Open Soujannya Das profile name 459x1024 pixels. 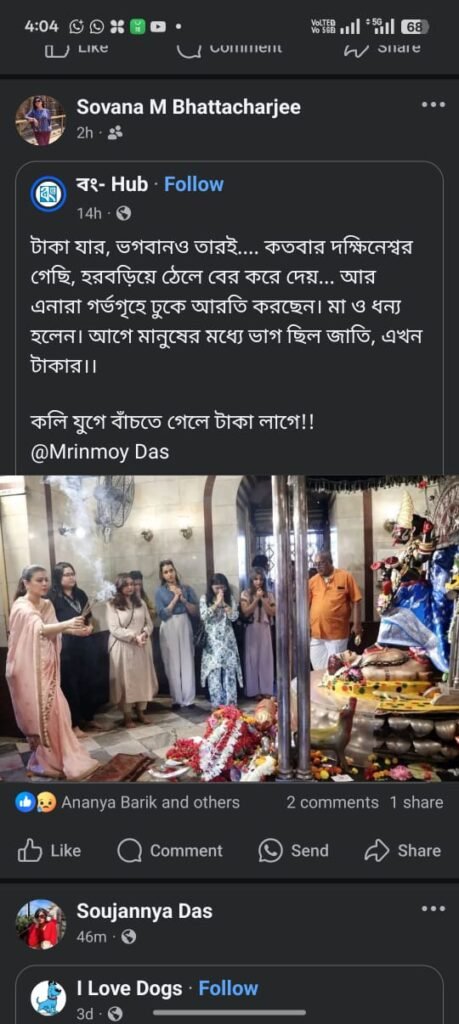144,911
